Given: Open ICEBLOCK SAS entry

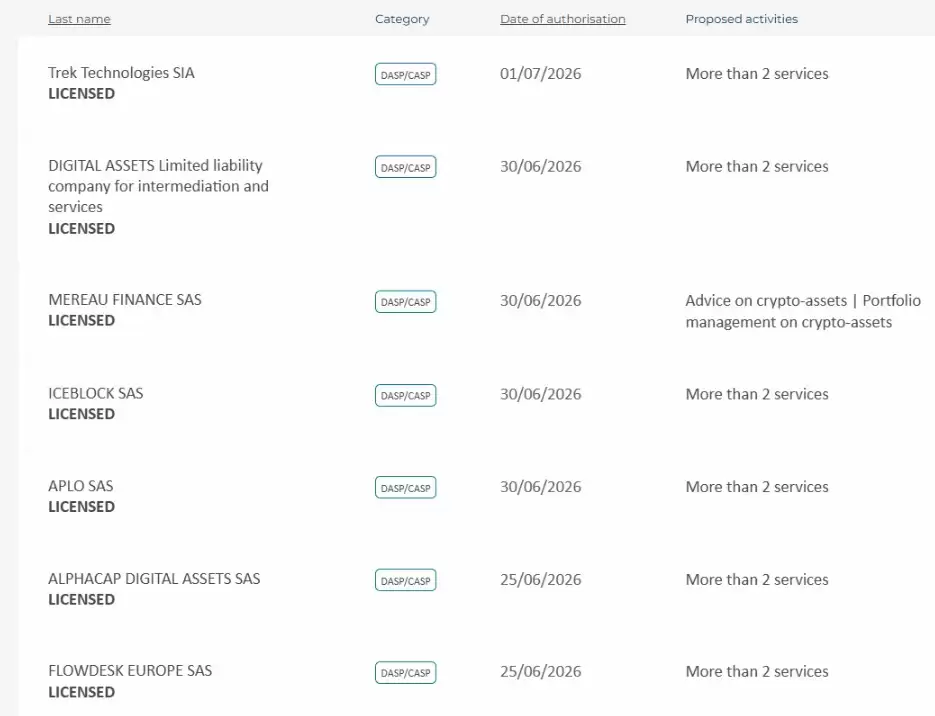Looking at the screenshot, I should [x=95, y=393].
